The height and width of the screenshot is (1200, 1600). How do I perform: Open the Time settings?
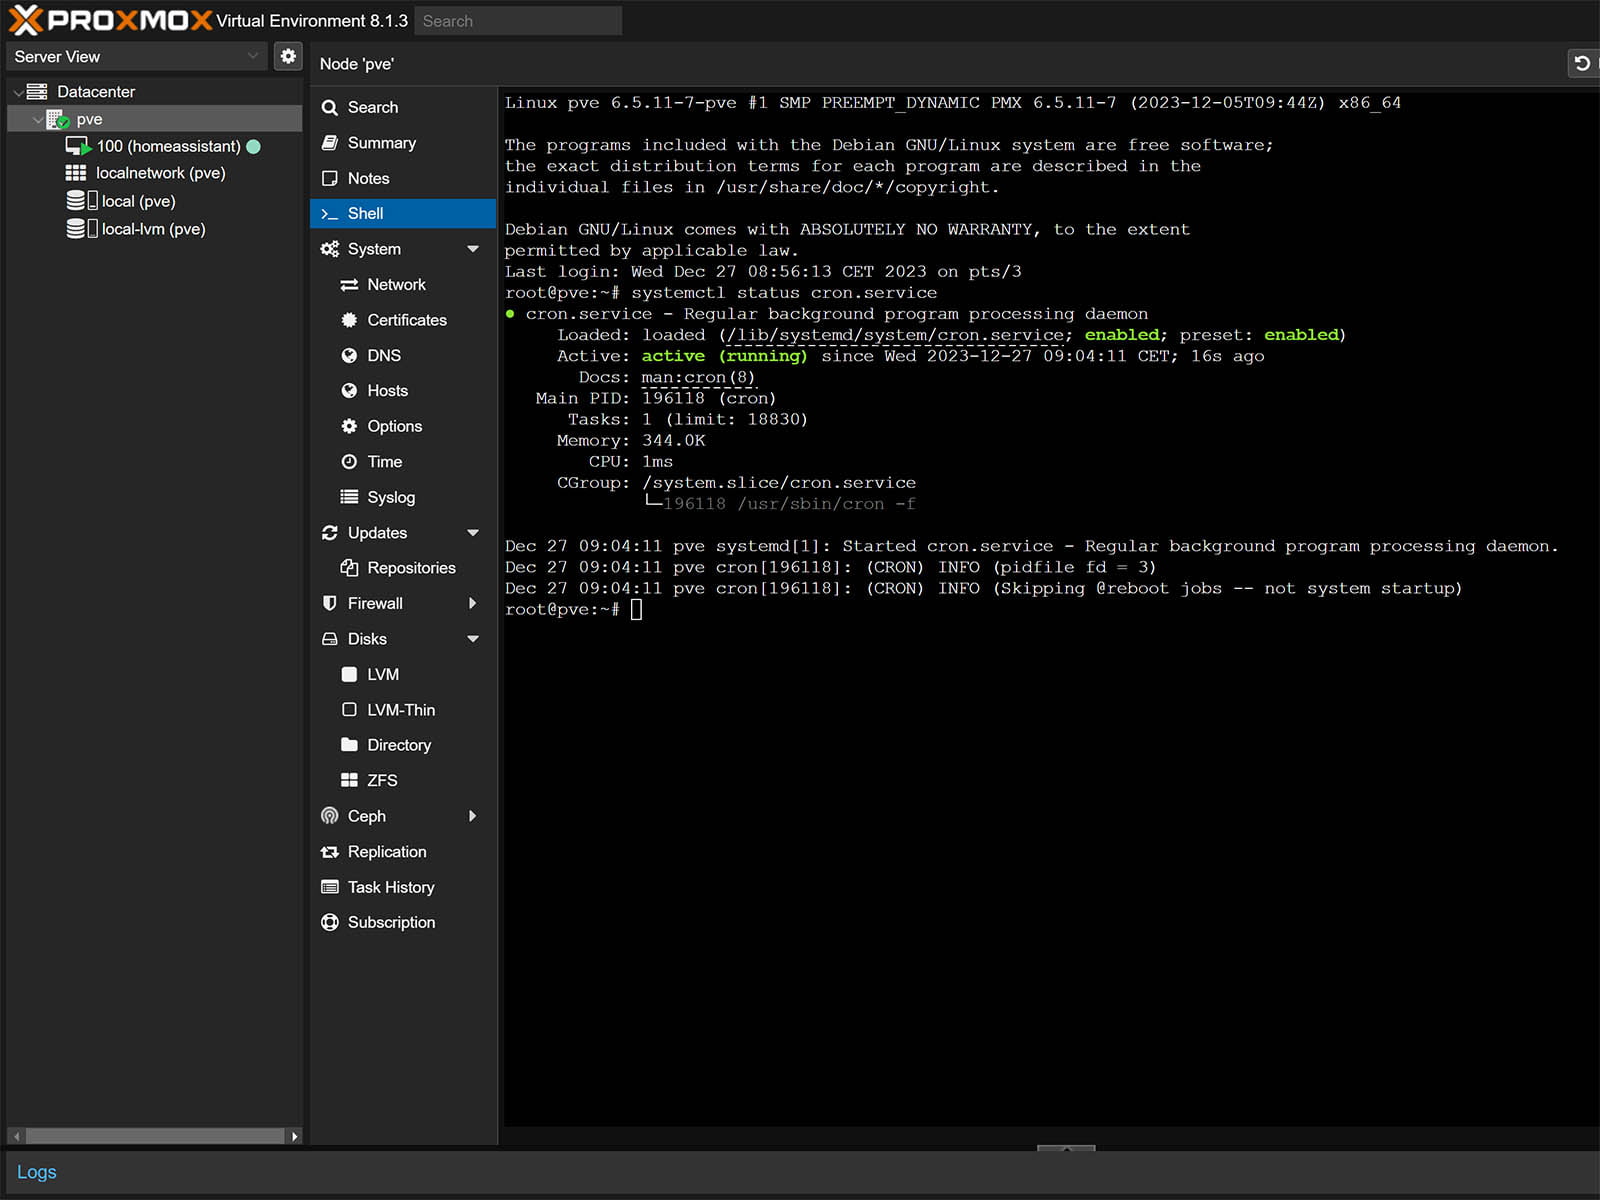384,461
